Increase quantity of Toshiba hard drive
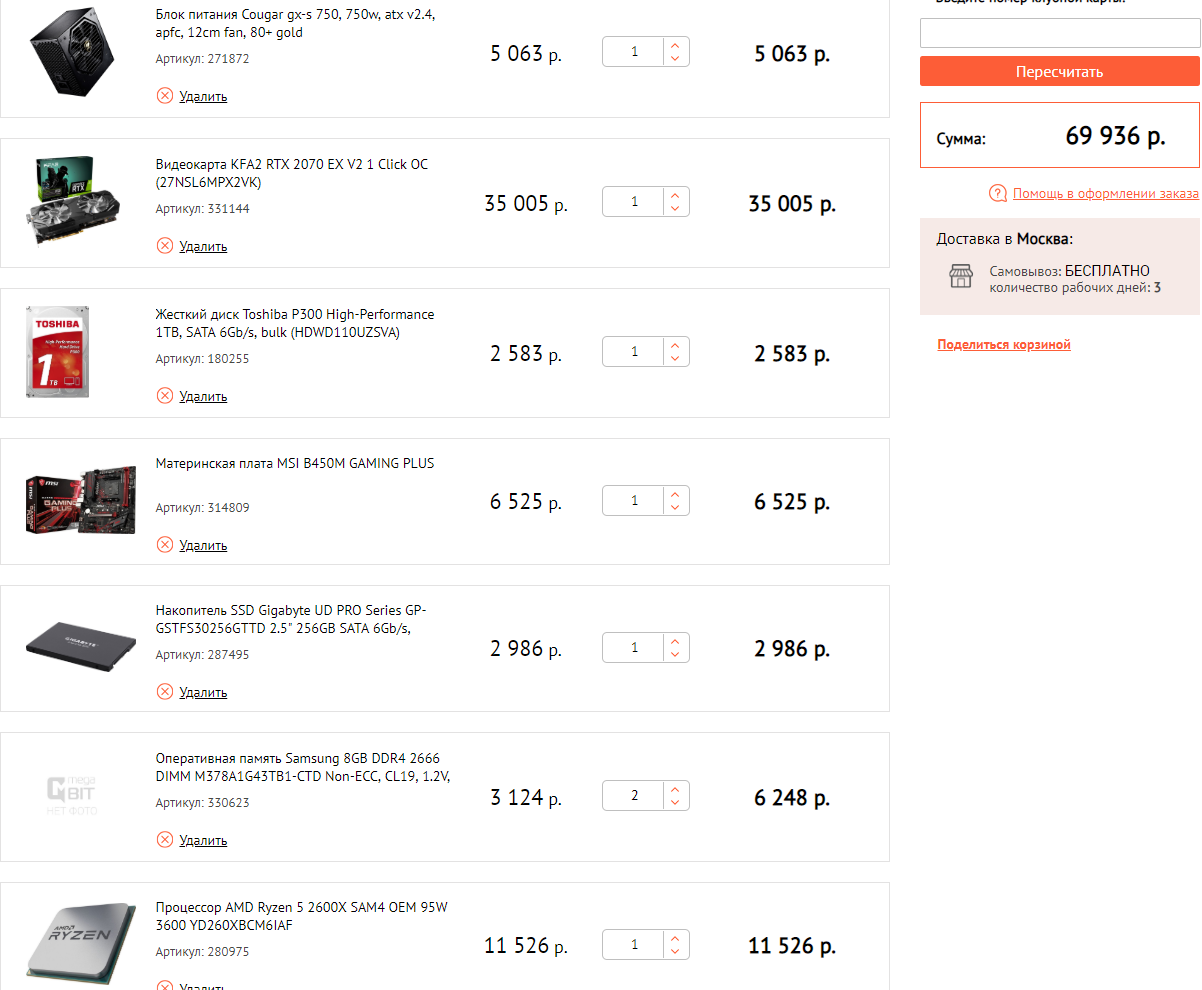This screenshot has width=1202, height=990. pos(675,346)
